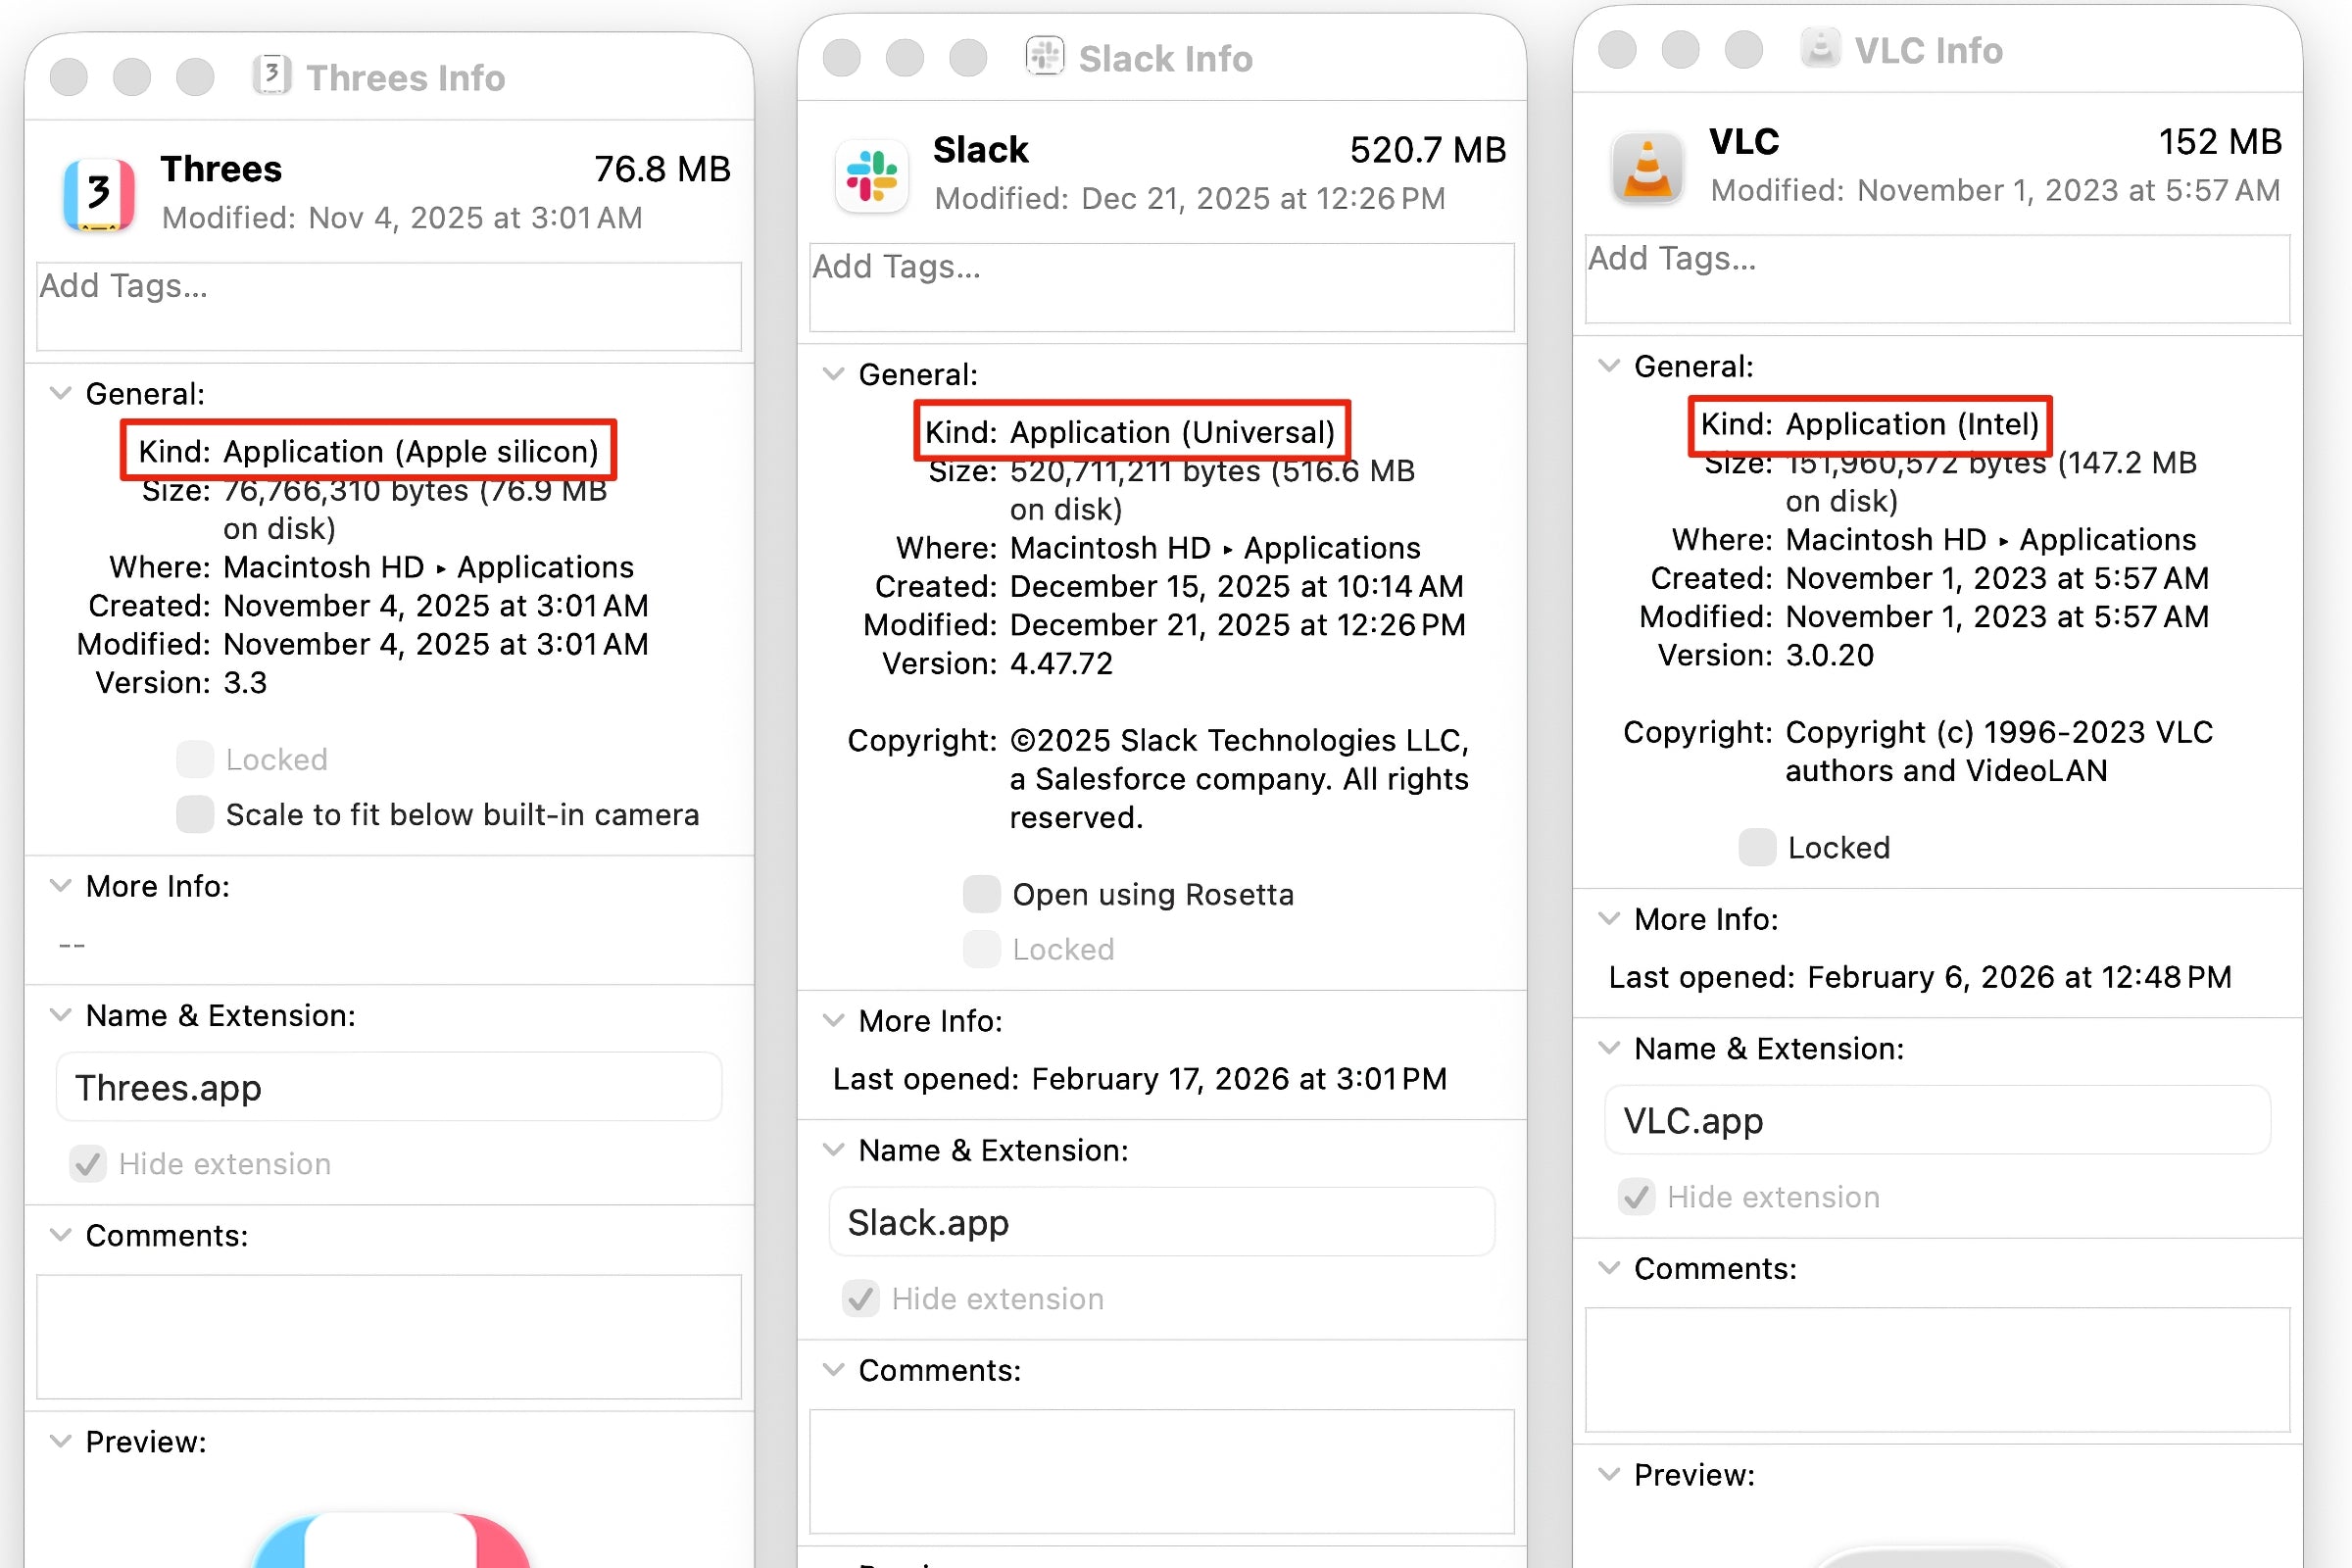This screenshot has height=1568, width=2352.
Task: Uncheck Hide extension in VLC info
Action: pos(1636,1197)
